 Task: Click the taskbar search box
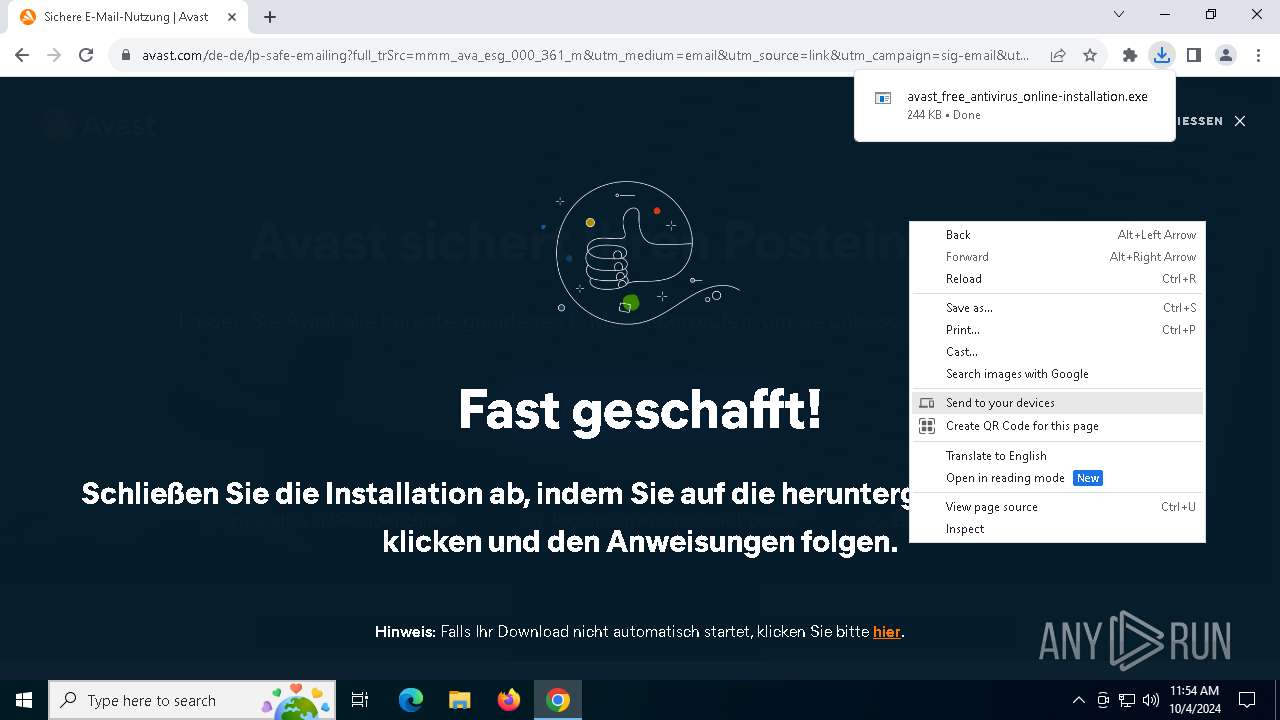tap(192, 700)
